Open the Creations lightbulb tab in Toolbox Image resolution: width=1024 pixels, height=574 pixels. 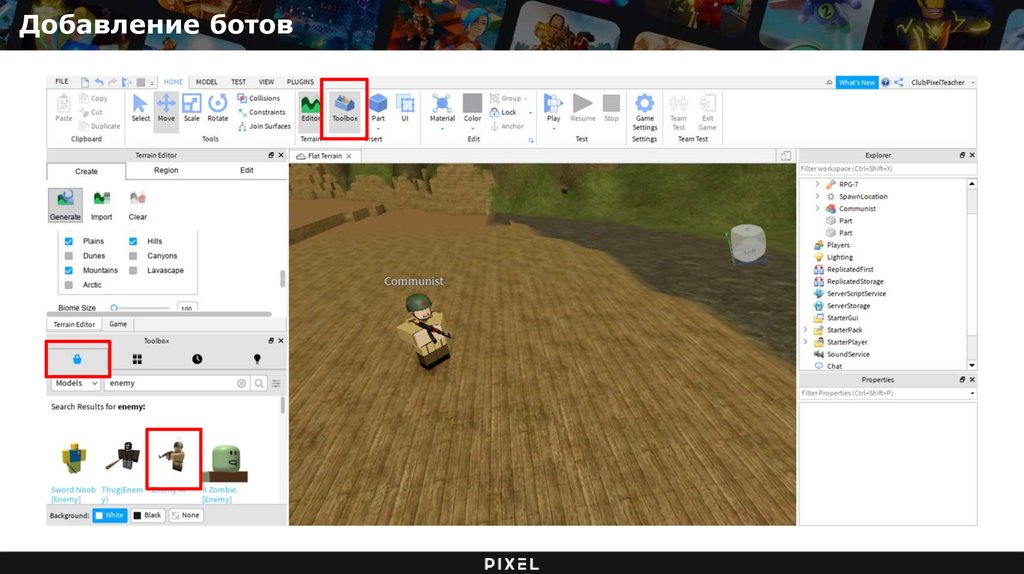(x=257, y=359)
